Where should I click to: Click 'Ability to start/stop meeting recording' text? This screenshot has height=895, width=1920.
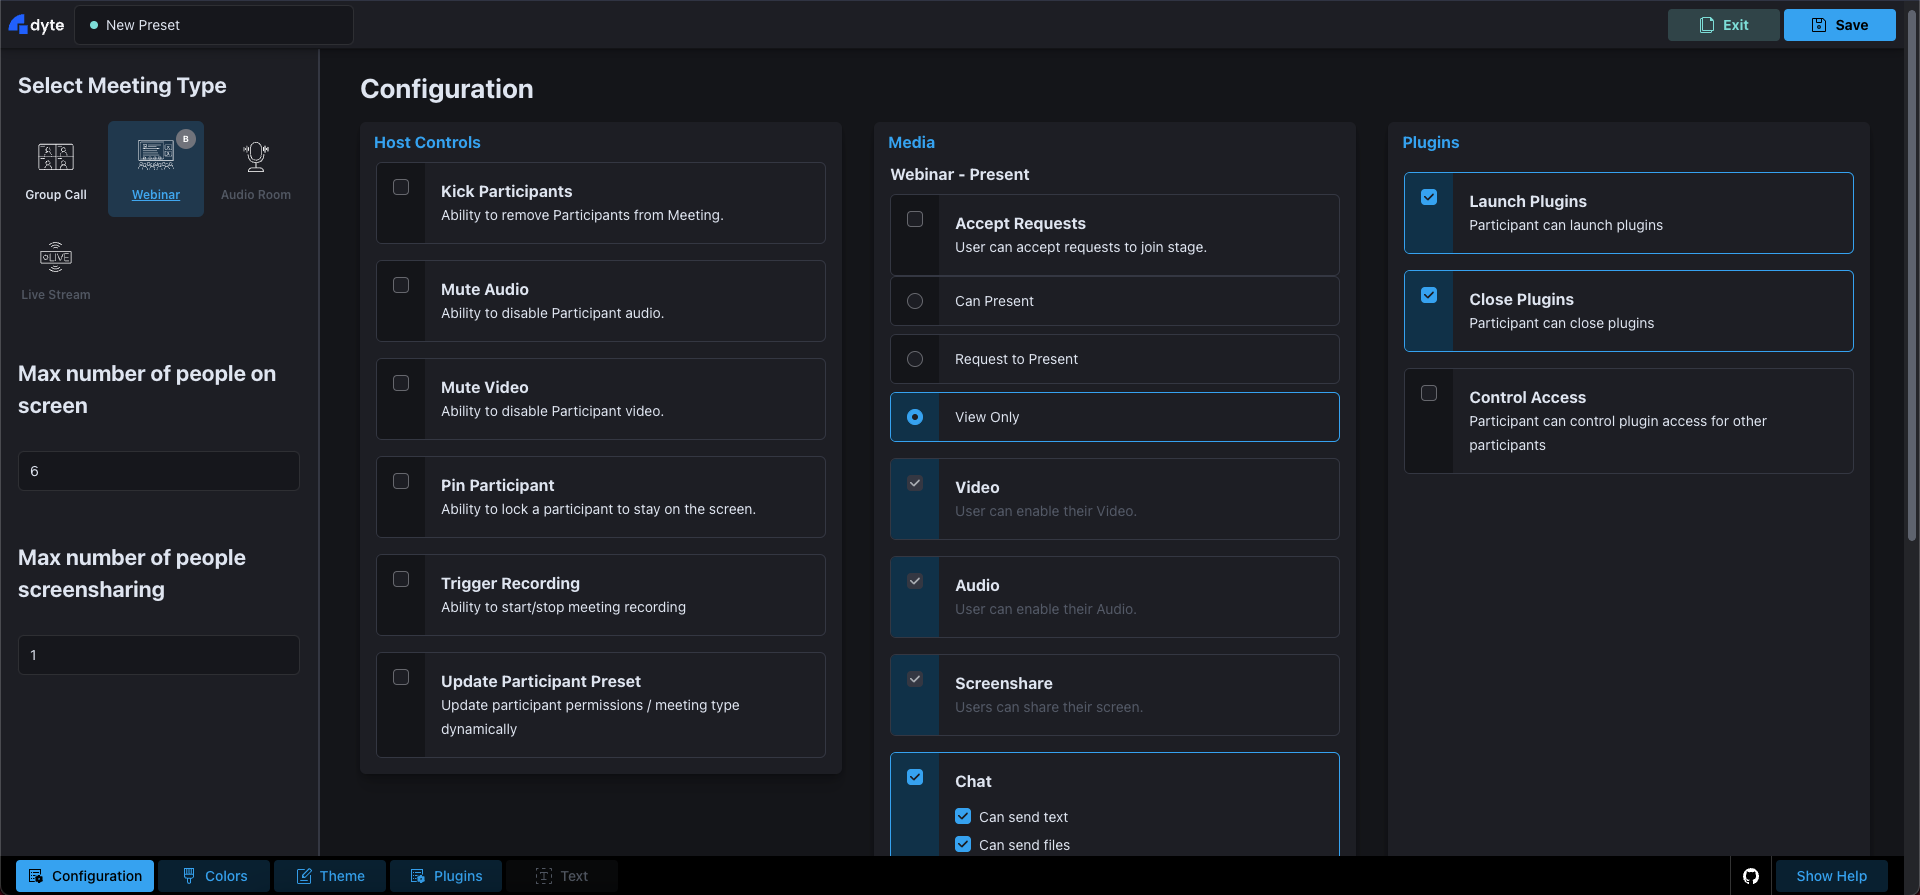pyautogui.click(x=563, y=607)
